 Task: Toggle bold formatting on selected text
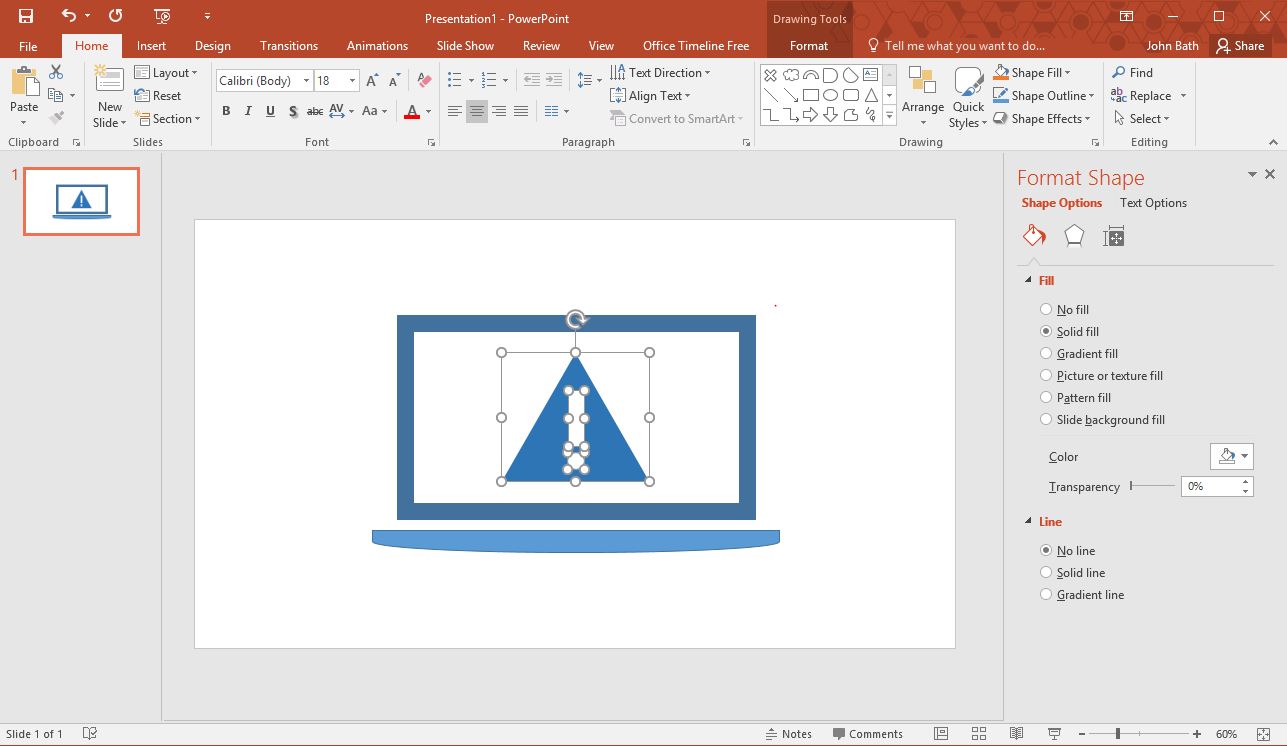point(226,111)
